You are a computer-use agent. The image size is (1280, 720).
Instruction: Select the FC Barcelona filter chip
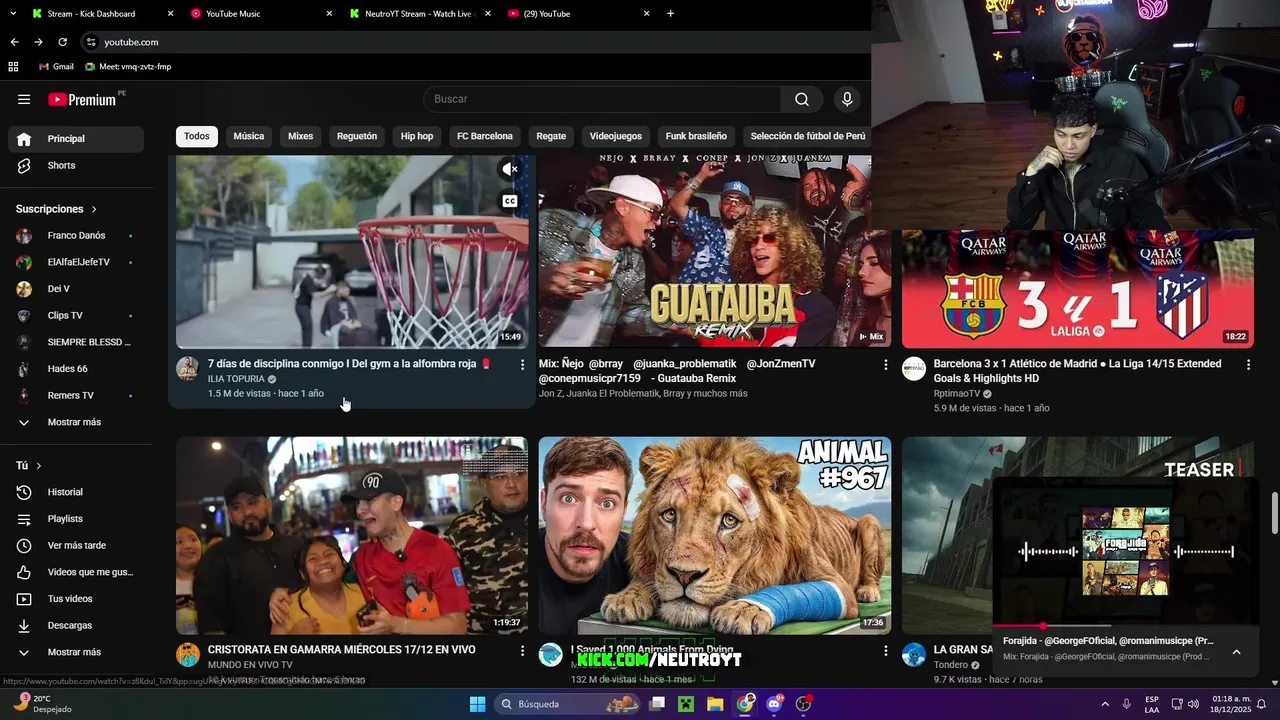tap(485, 136)
